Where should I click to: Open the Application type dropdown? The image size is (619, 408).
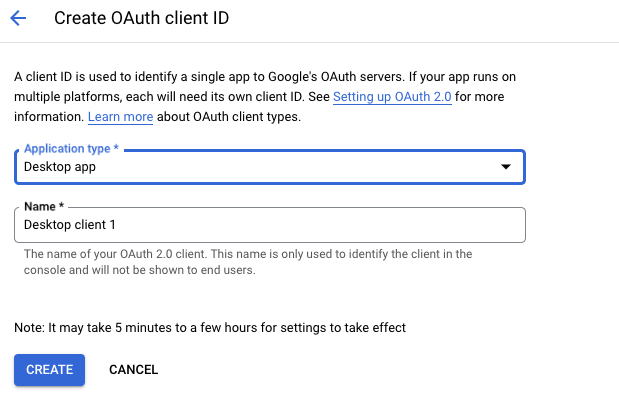269,166
